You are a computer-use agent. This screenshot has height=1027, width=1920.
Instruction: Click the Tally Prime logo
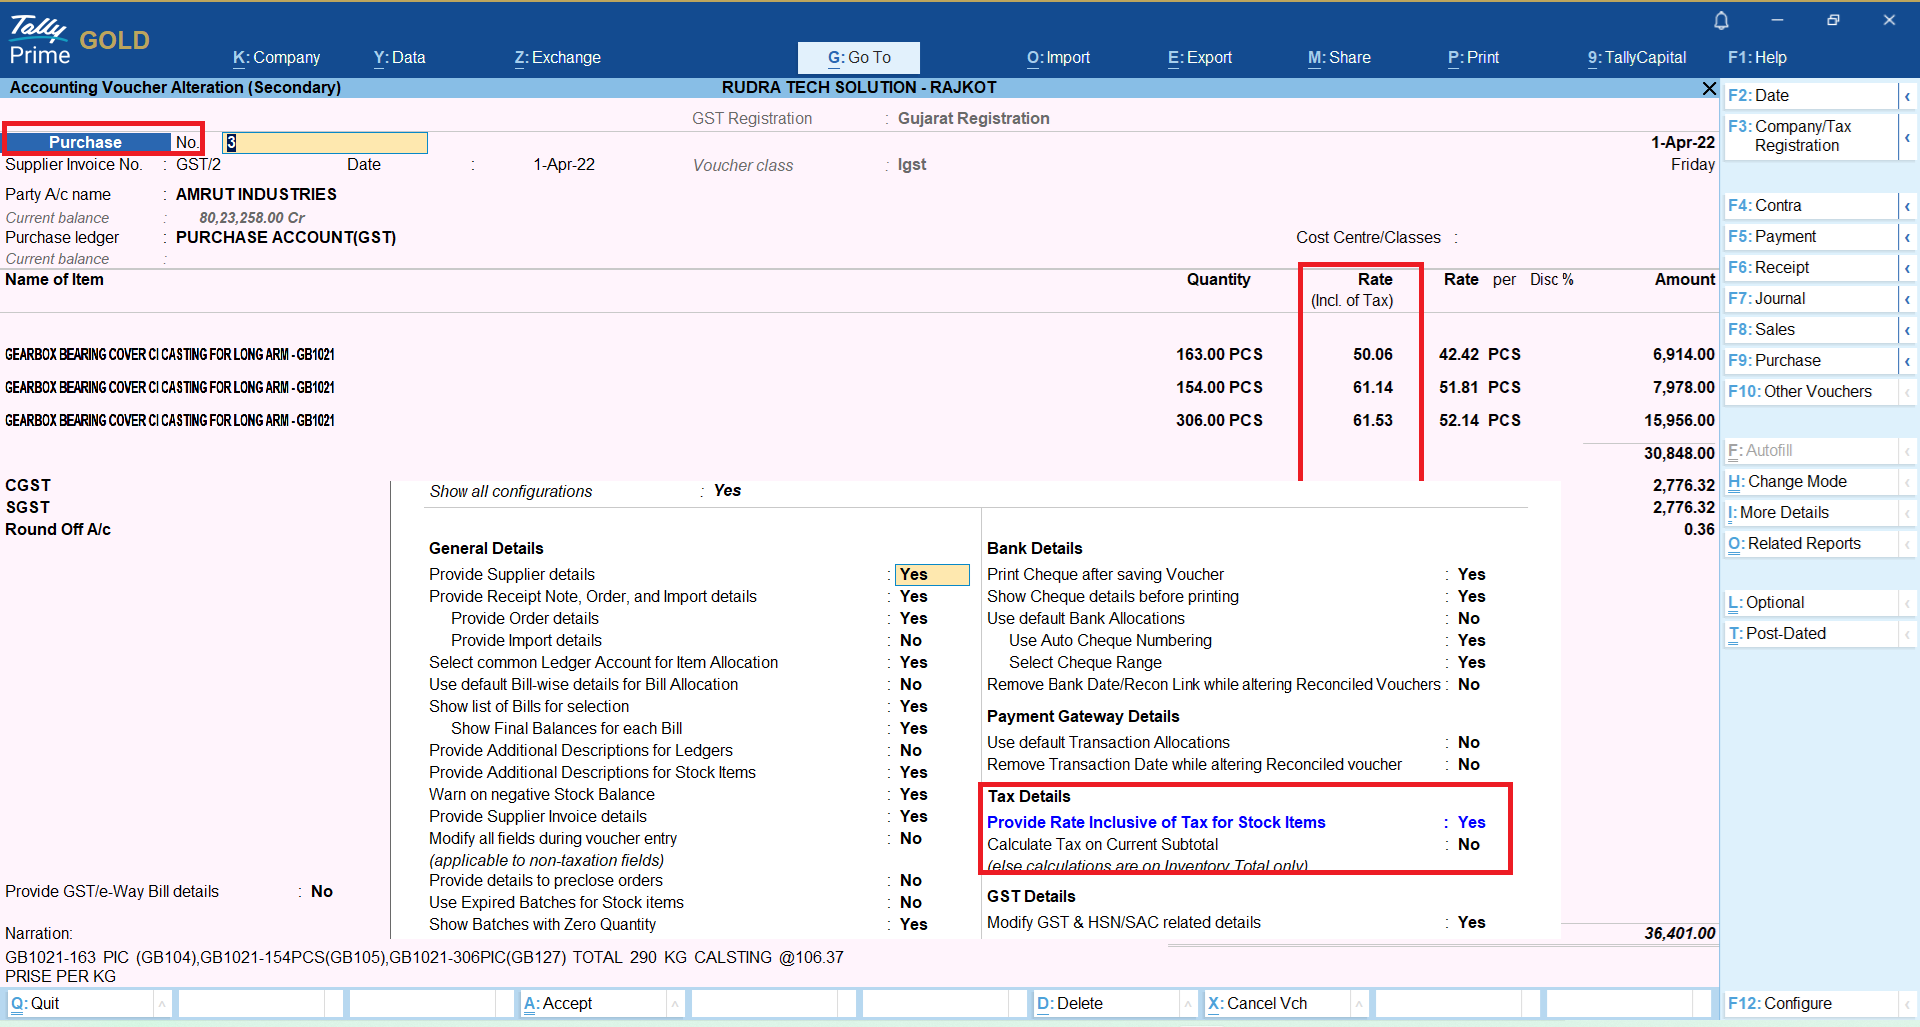[40, 40]
